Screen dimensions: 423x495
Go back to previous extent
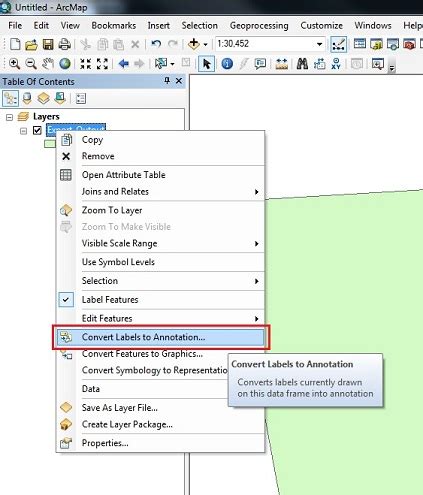coord(124,63)
